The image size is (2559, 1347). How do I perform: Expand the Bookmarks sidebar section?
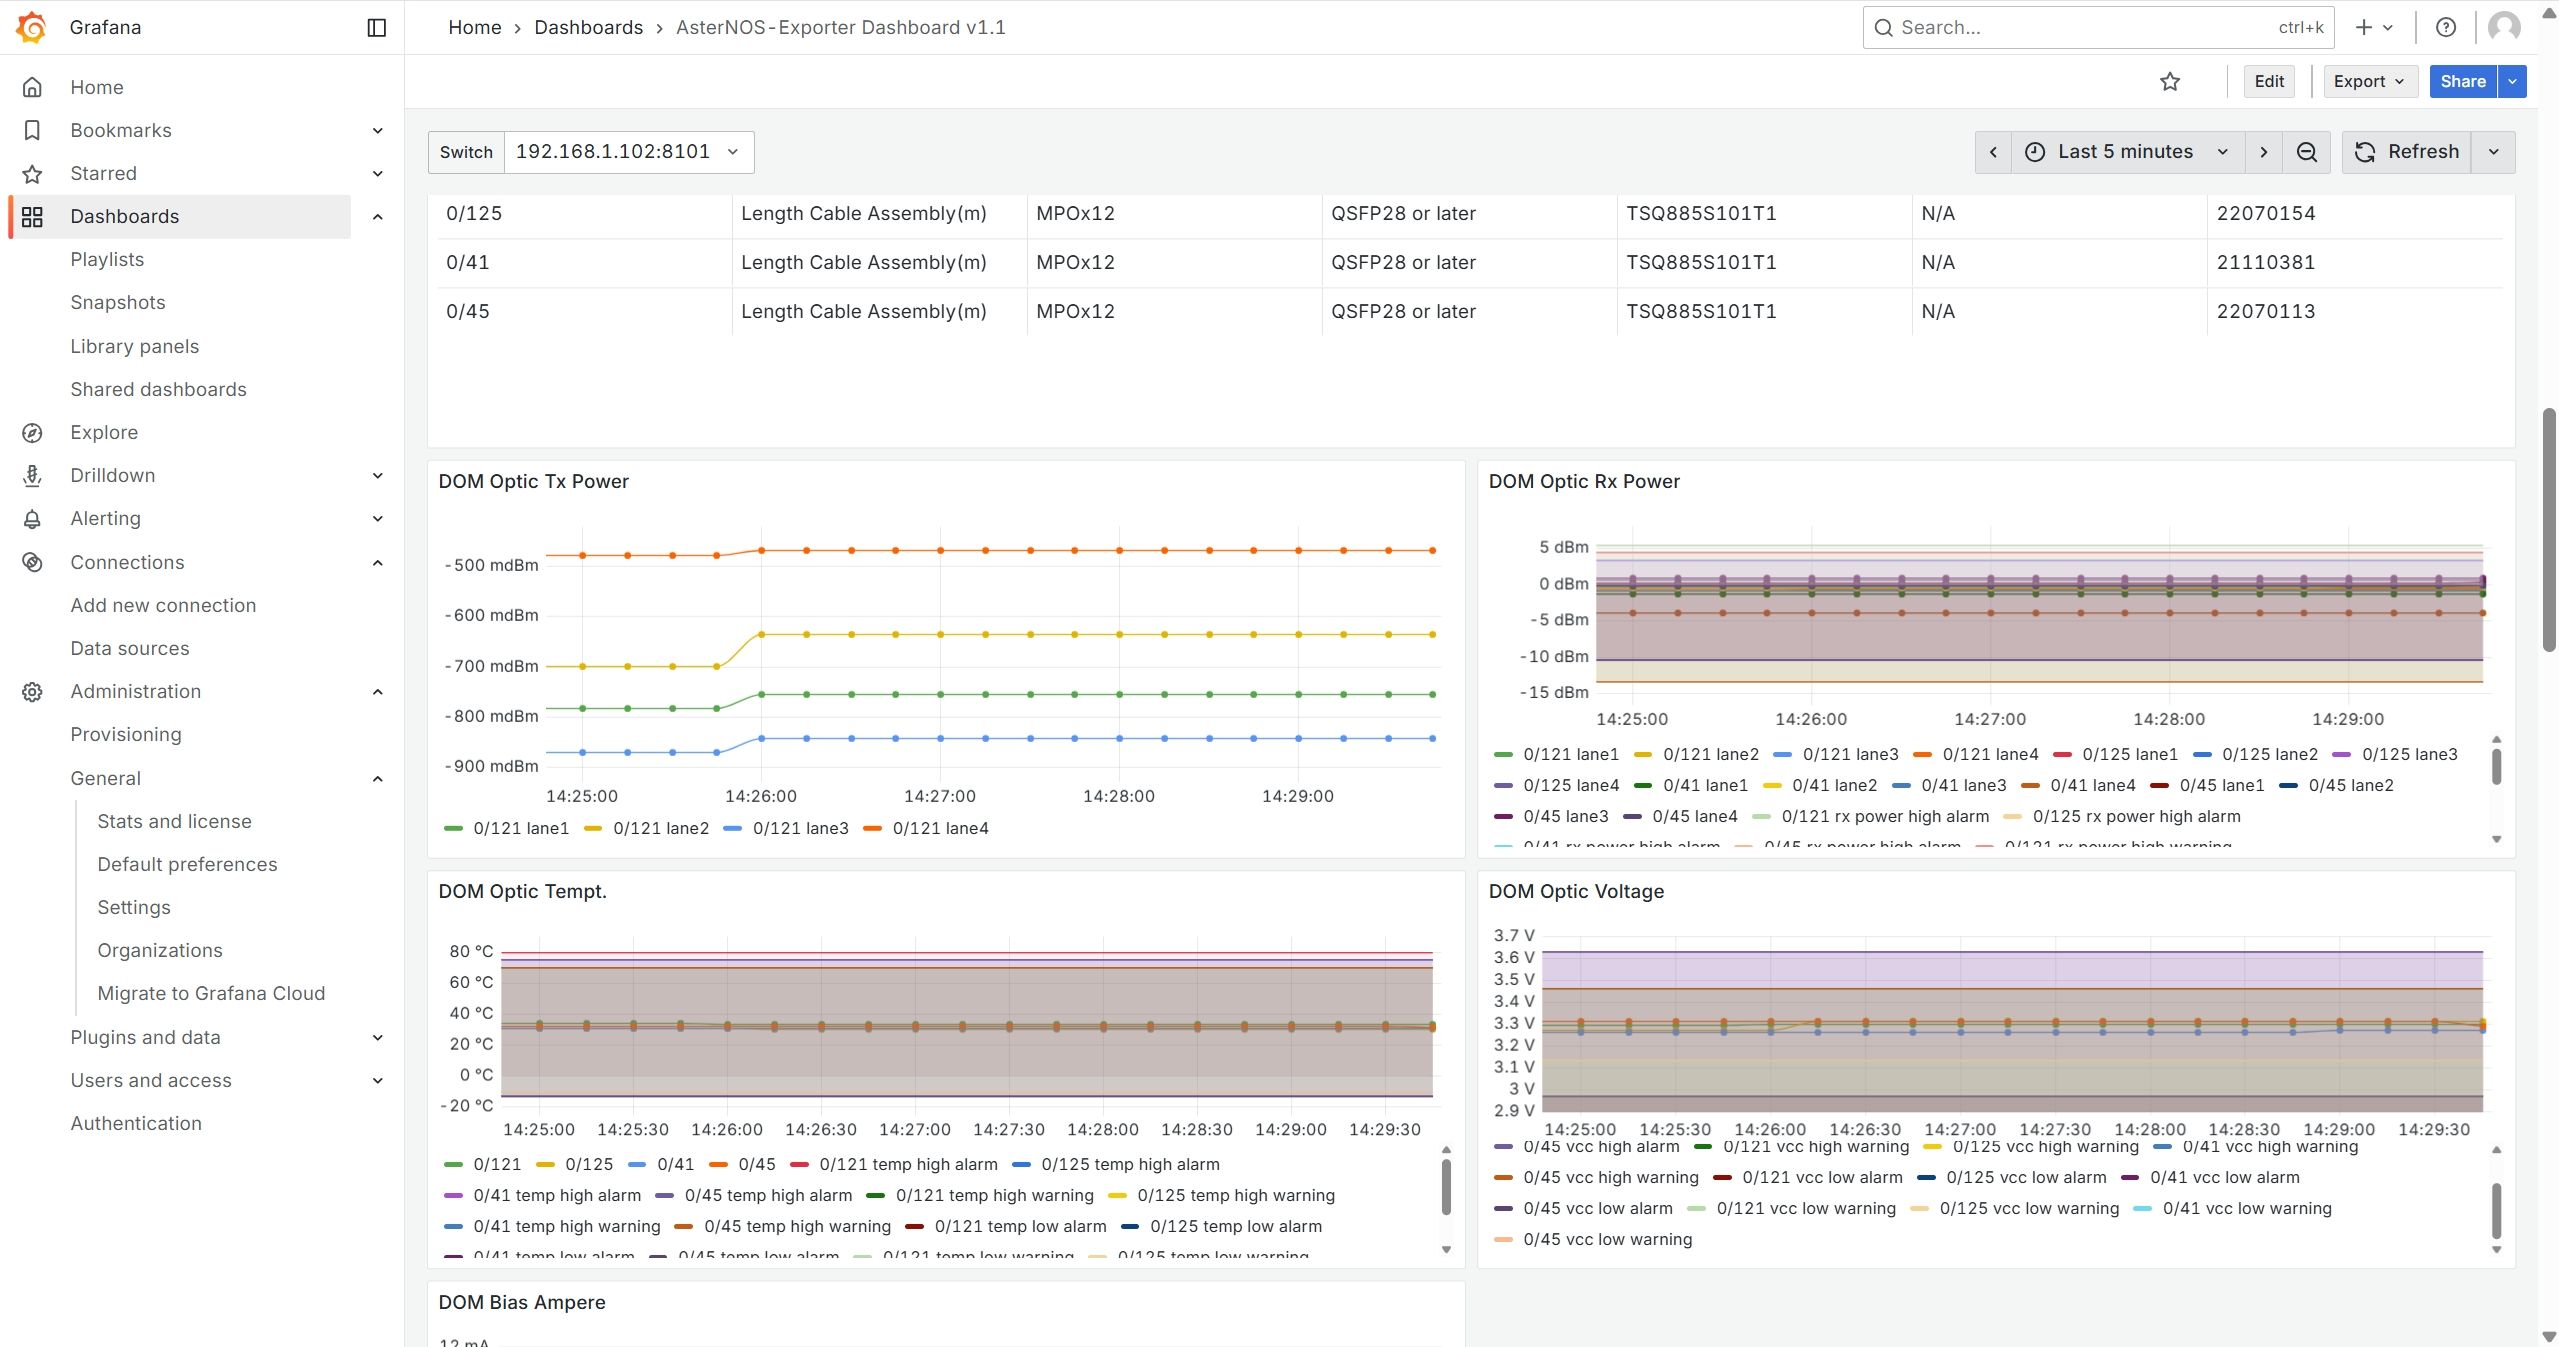pyautogui.click(x=377, y=130)
